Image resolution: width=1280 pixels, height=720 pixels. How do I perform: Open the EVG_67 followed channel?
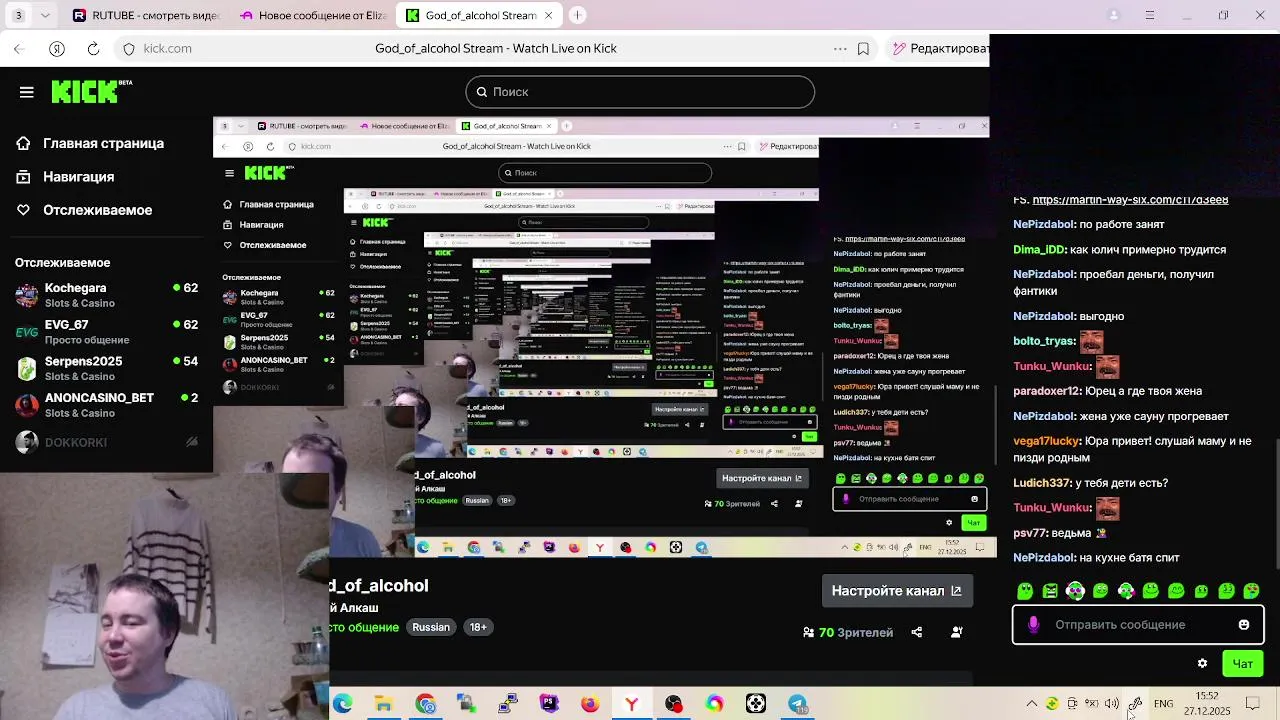tap(106, 332)
